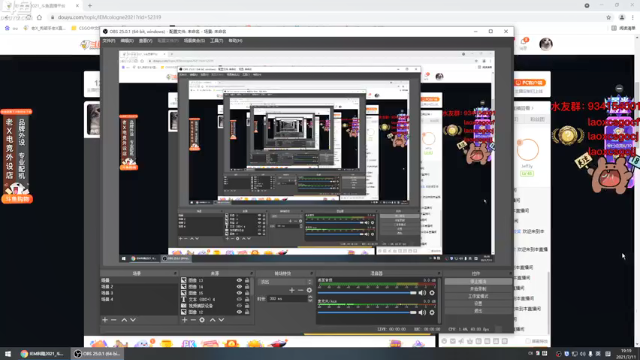Select 场景 4 in scenes list
This screenshot has width=640, height=360.
139,299
